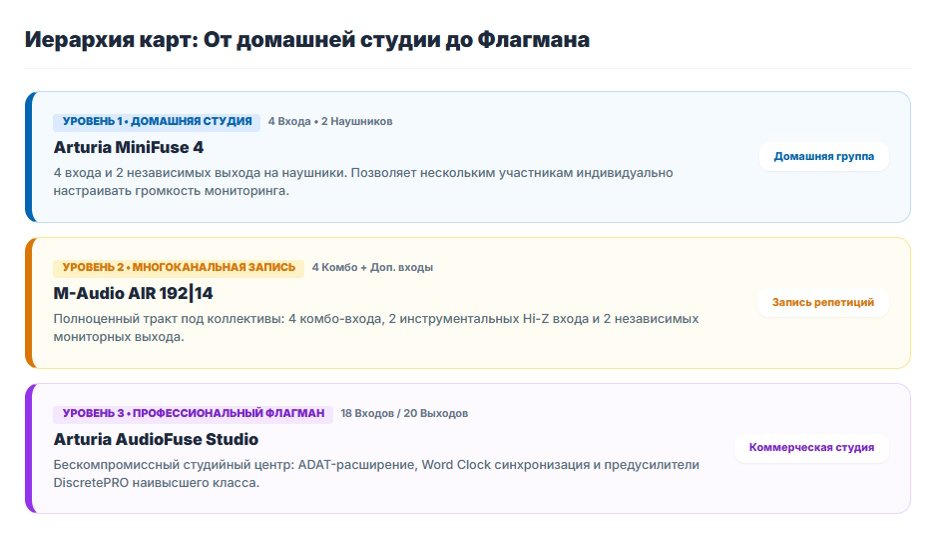Click the '18 Входов / 20 Выходов' spec text
Viewport: 940px width, 538px height.
[x=404, y=414]
